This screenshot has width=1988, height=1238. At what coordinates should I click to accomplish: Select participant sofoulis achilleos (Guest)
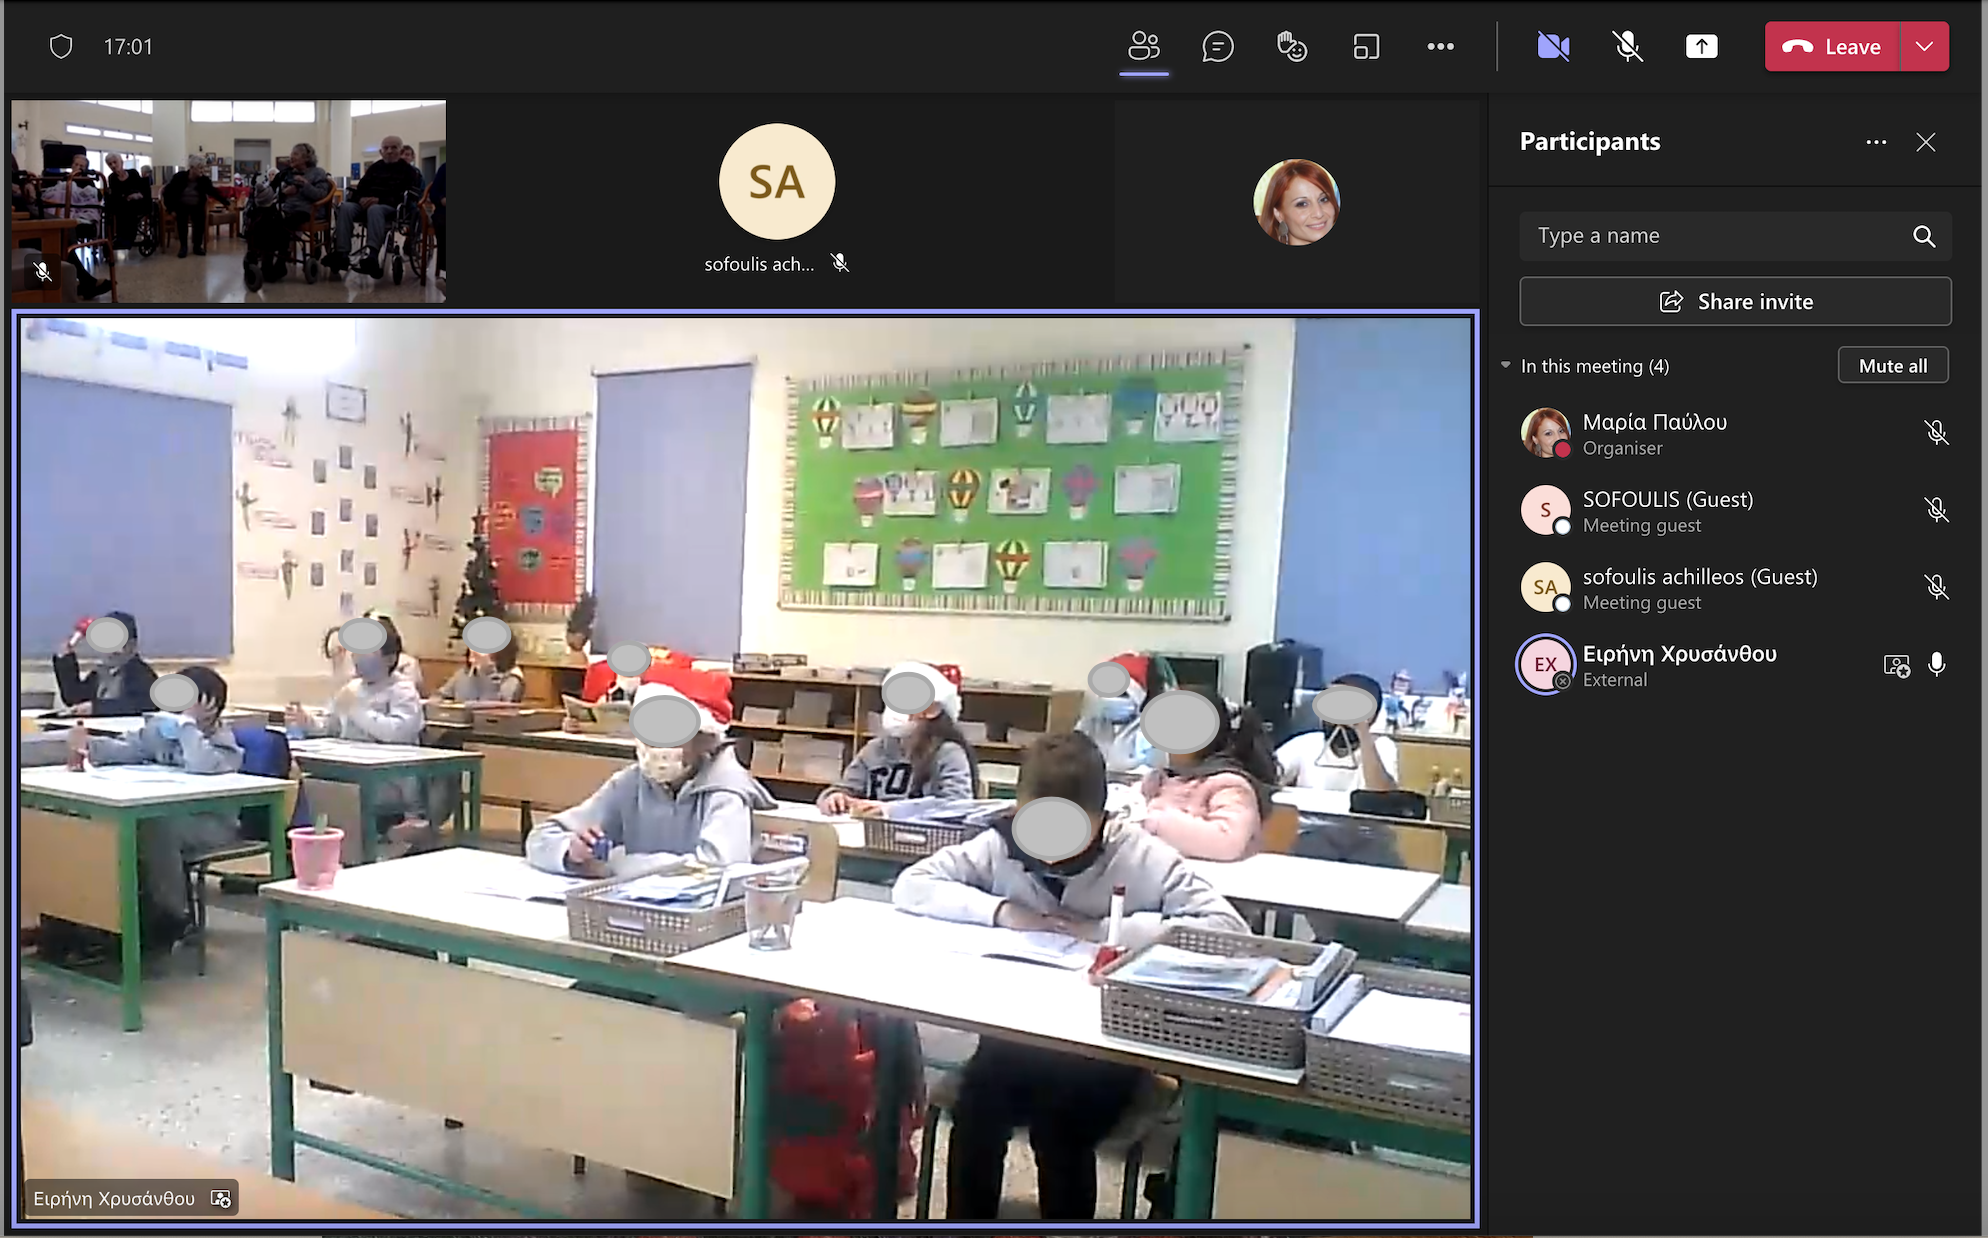[1735, 587]
